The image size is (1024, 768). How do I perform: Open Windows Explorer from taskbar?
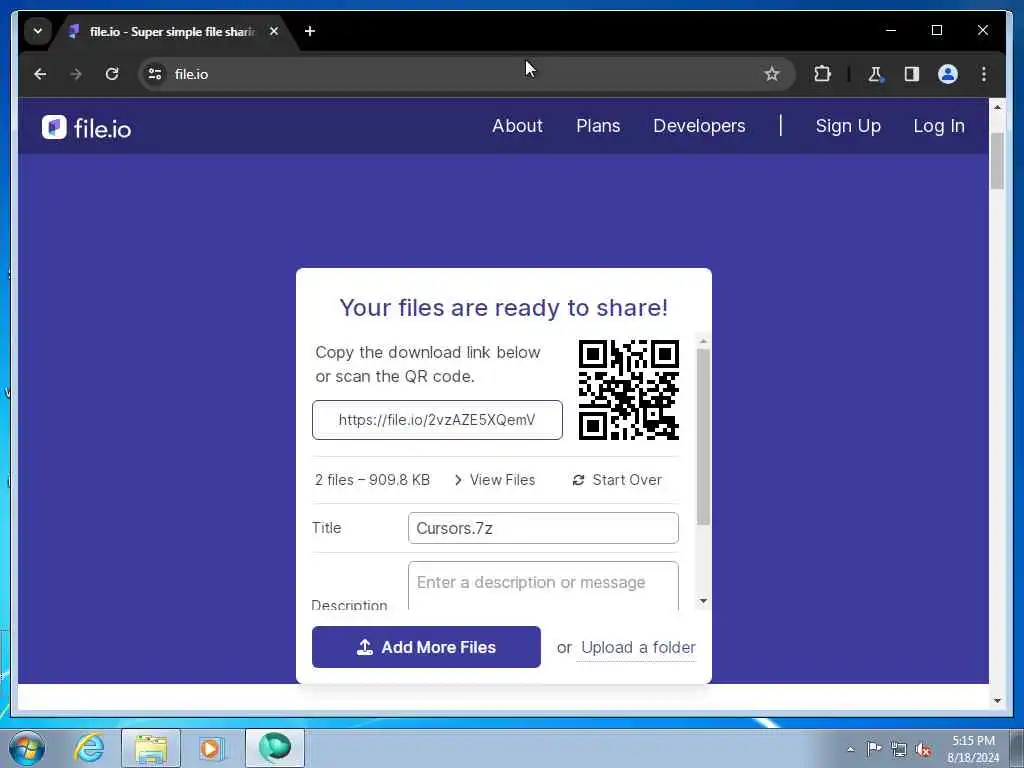click(x=151, y=748)
